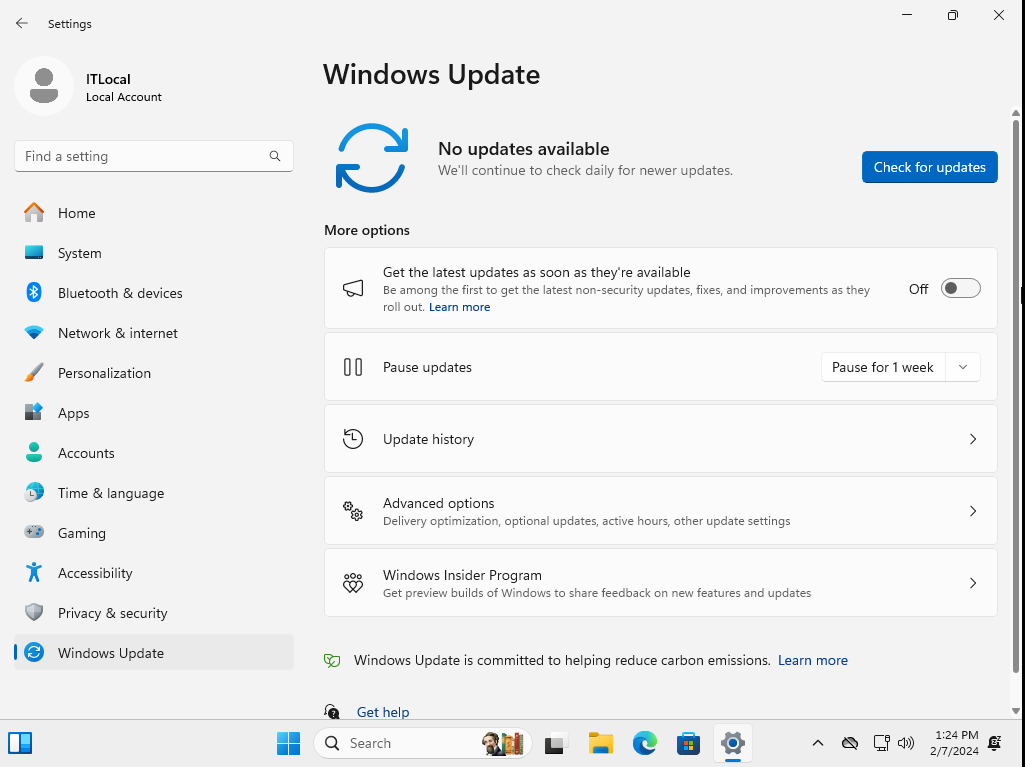This screenshot has height=767, width=1025.
Task: Click the Home icon in sidebar
Action: [34, 213]
